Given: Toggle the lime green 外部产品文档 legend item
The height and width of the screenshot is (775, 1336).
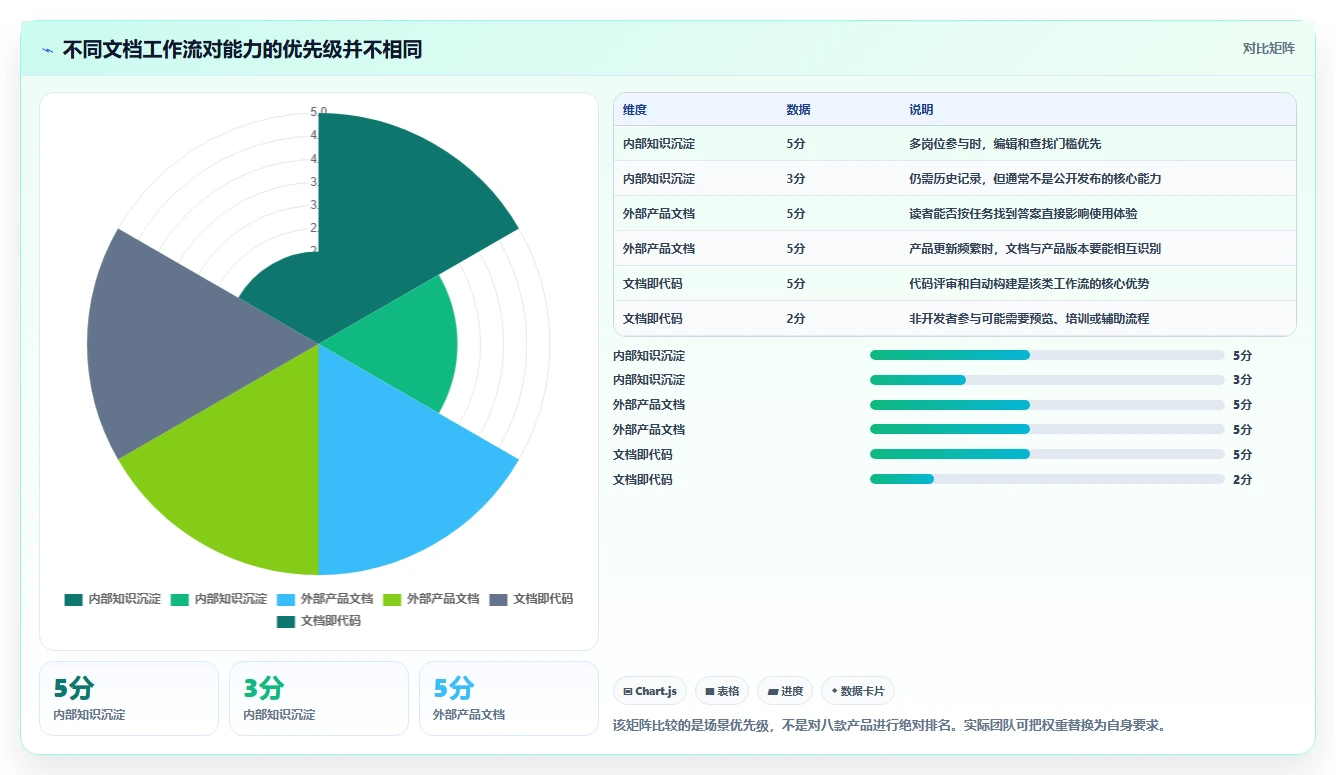Looking at the screenshot, I should pyautogui.click(x=431, y=599).
